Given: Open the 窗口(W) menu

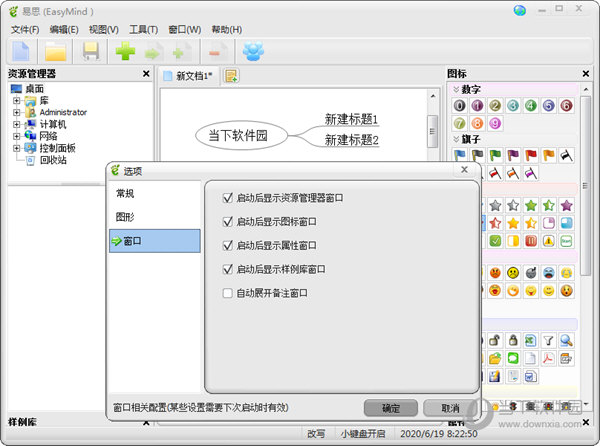Looking at the screenshot, I should (x=184, y=29).
